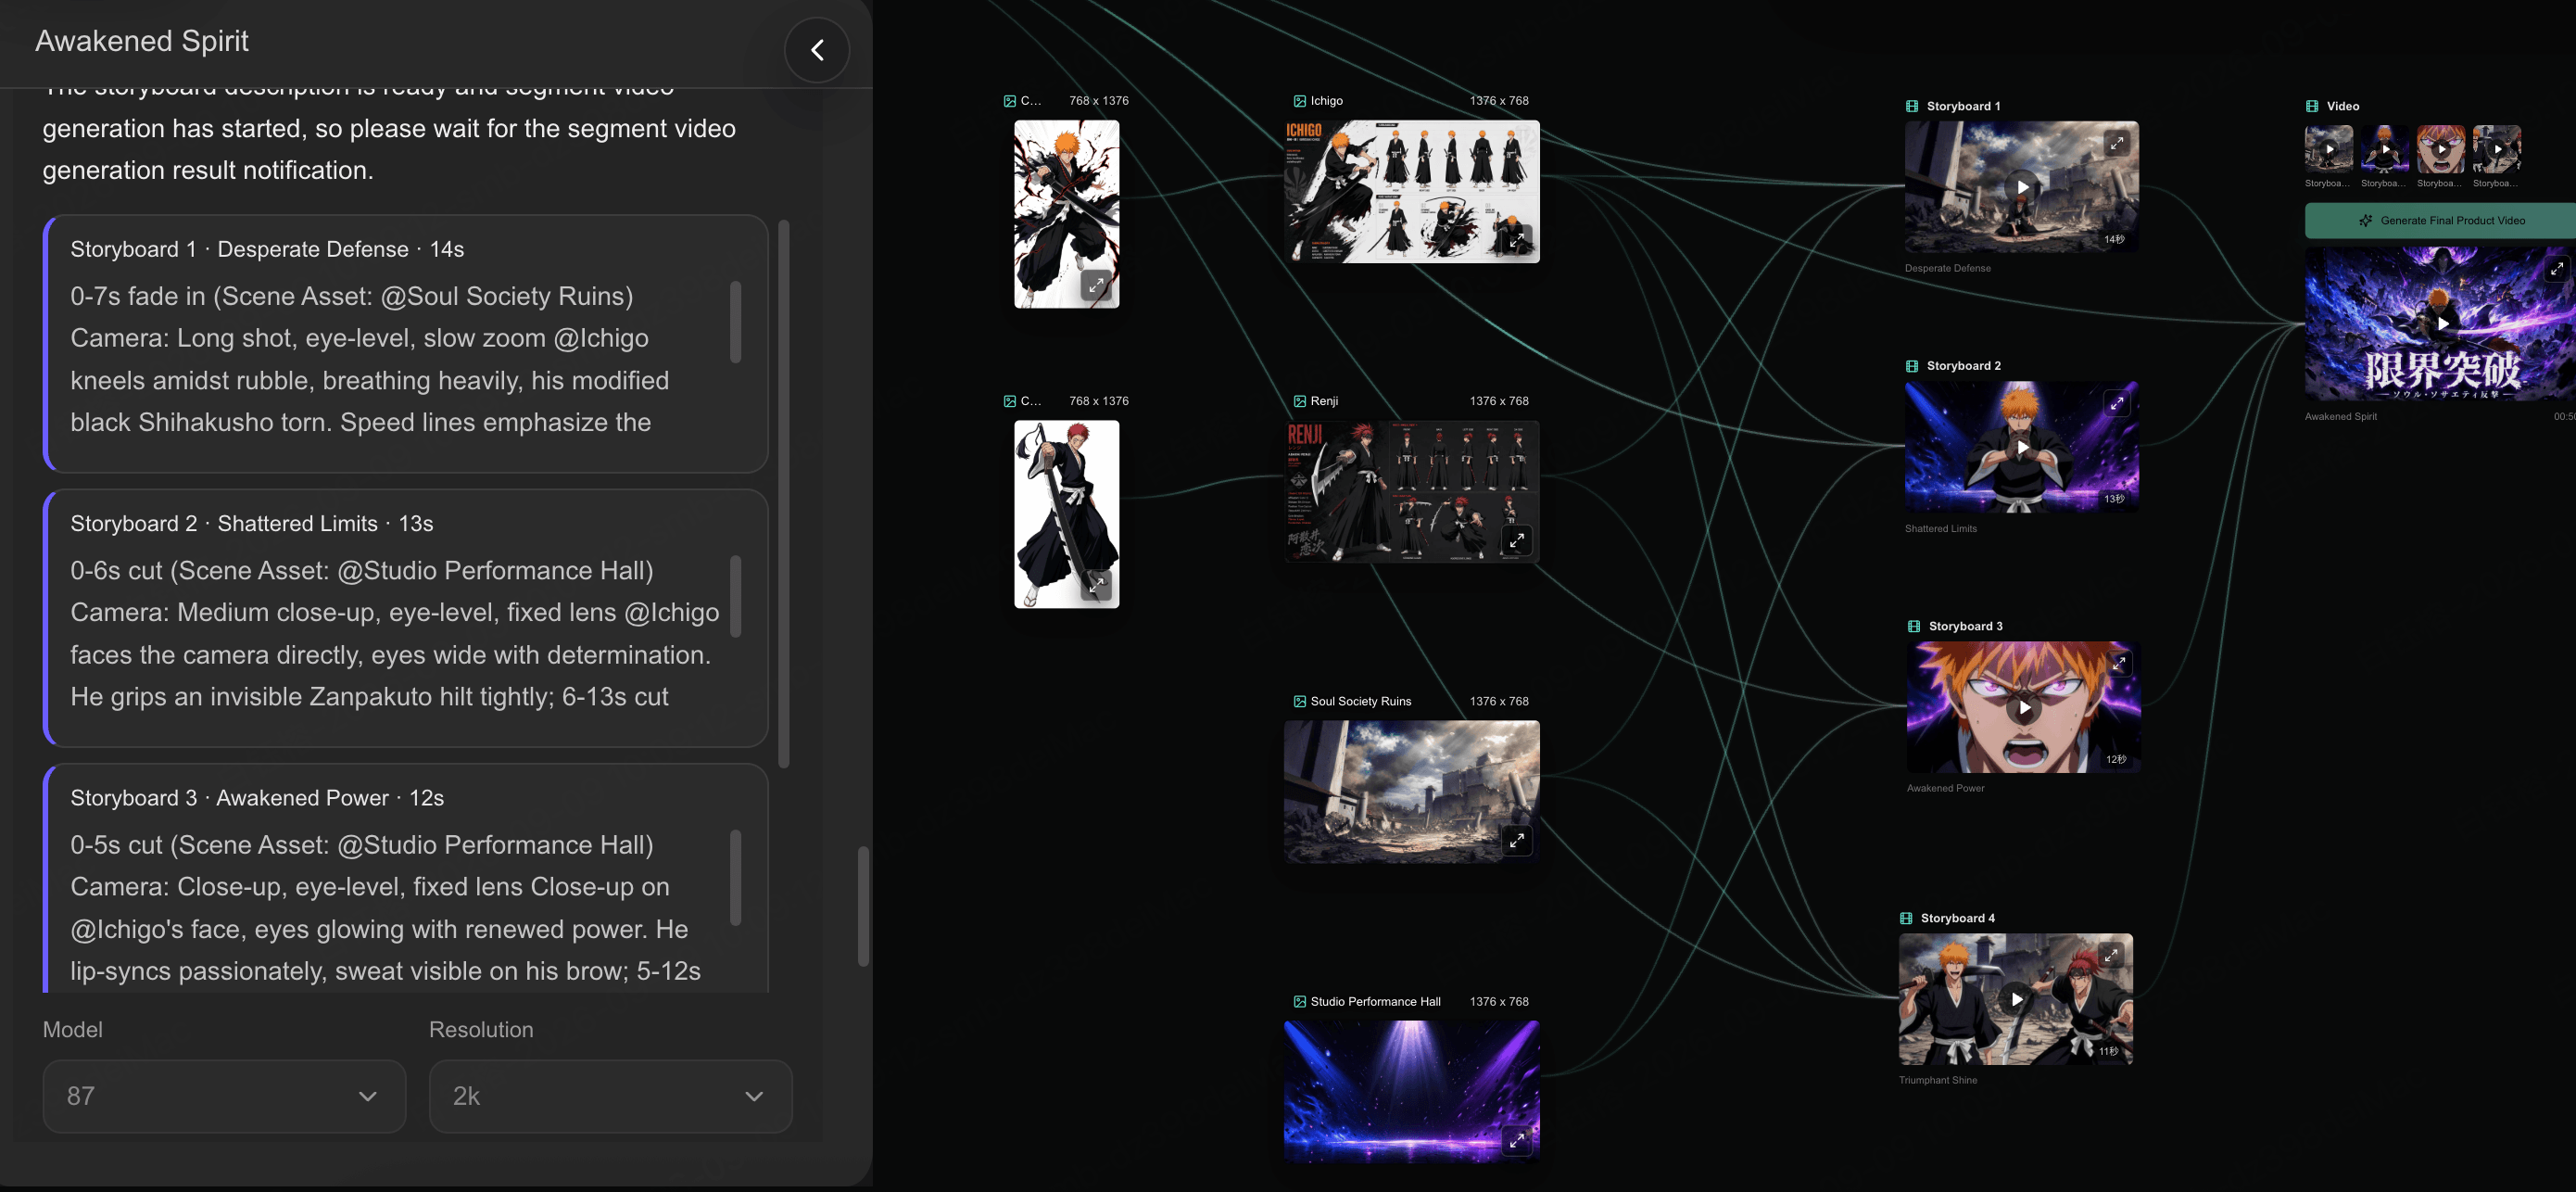
Task: Expand Storyboard 3 video preview
Action: (x=2119, y=664)
